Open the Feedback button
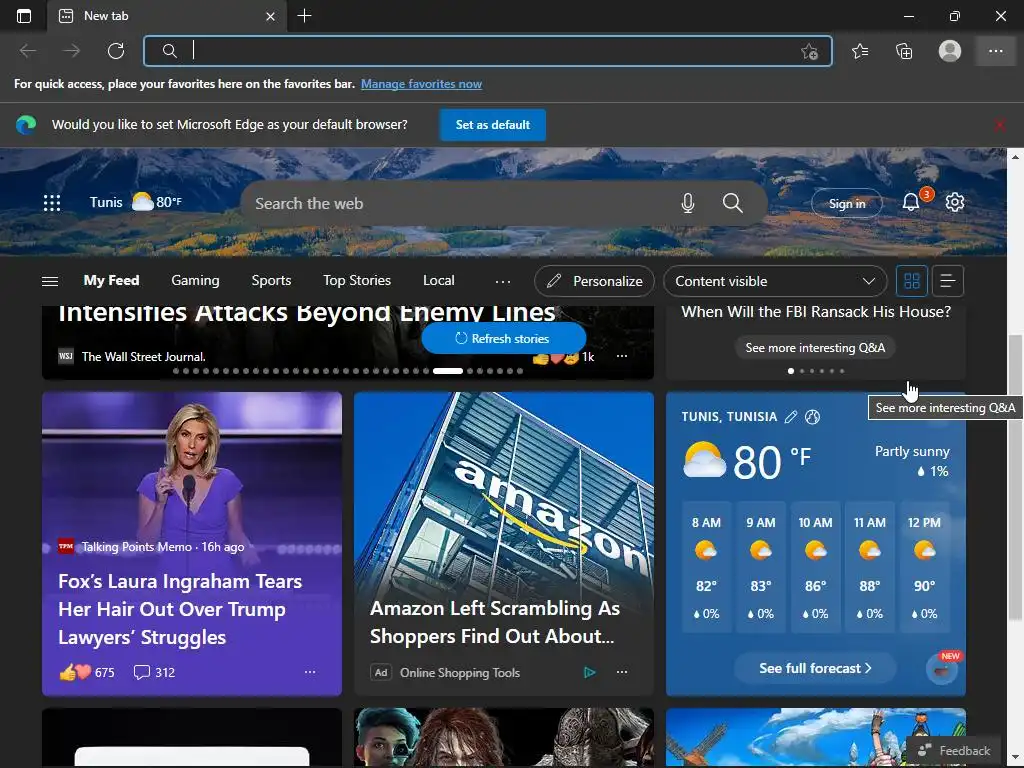Viewport: 1024px width, 768px height. [955, 750]
